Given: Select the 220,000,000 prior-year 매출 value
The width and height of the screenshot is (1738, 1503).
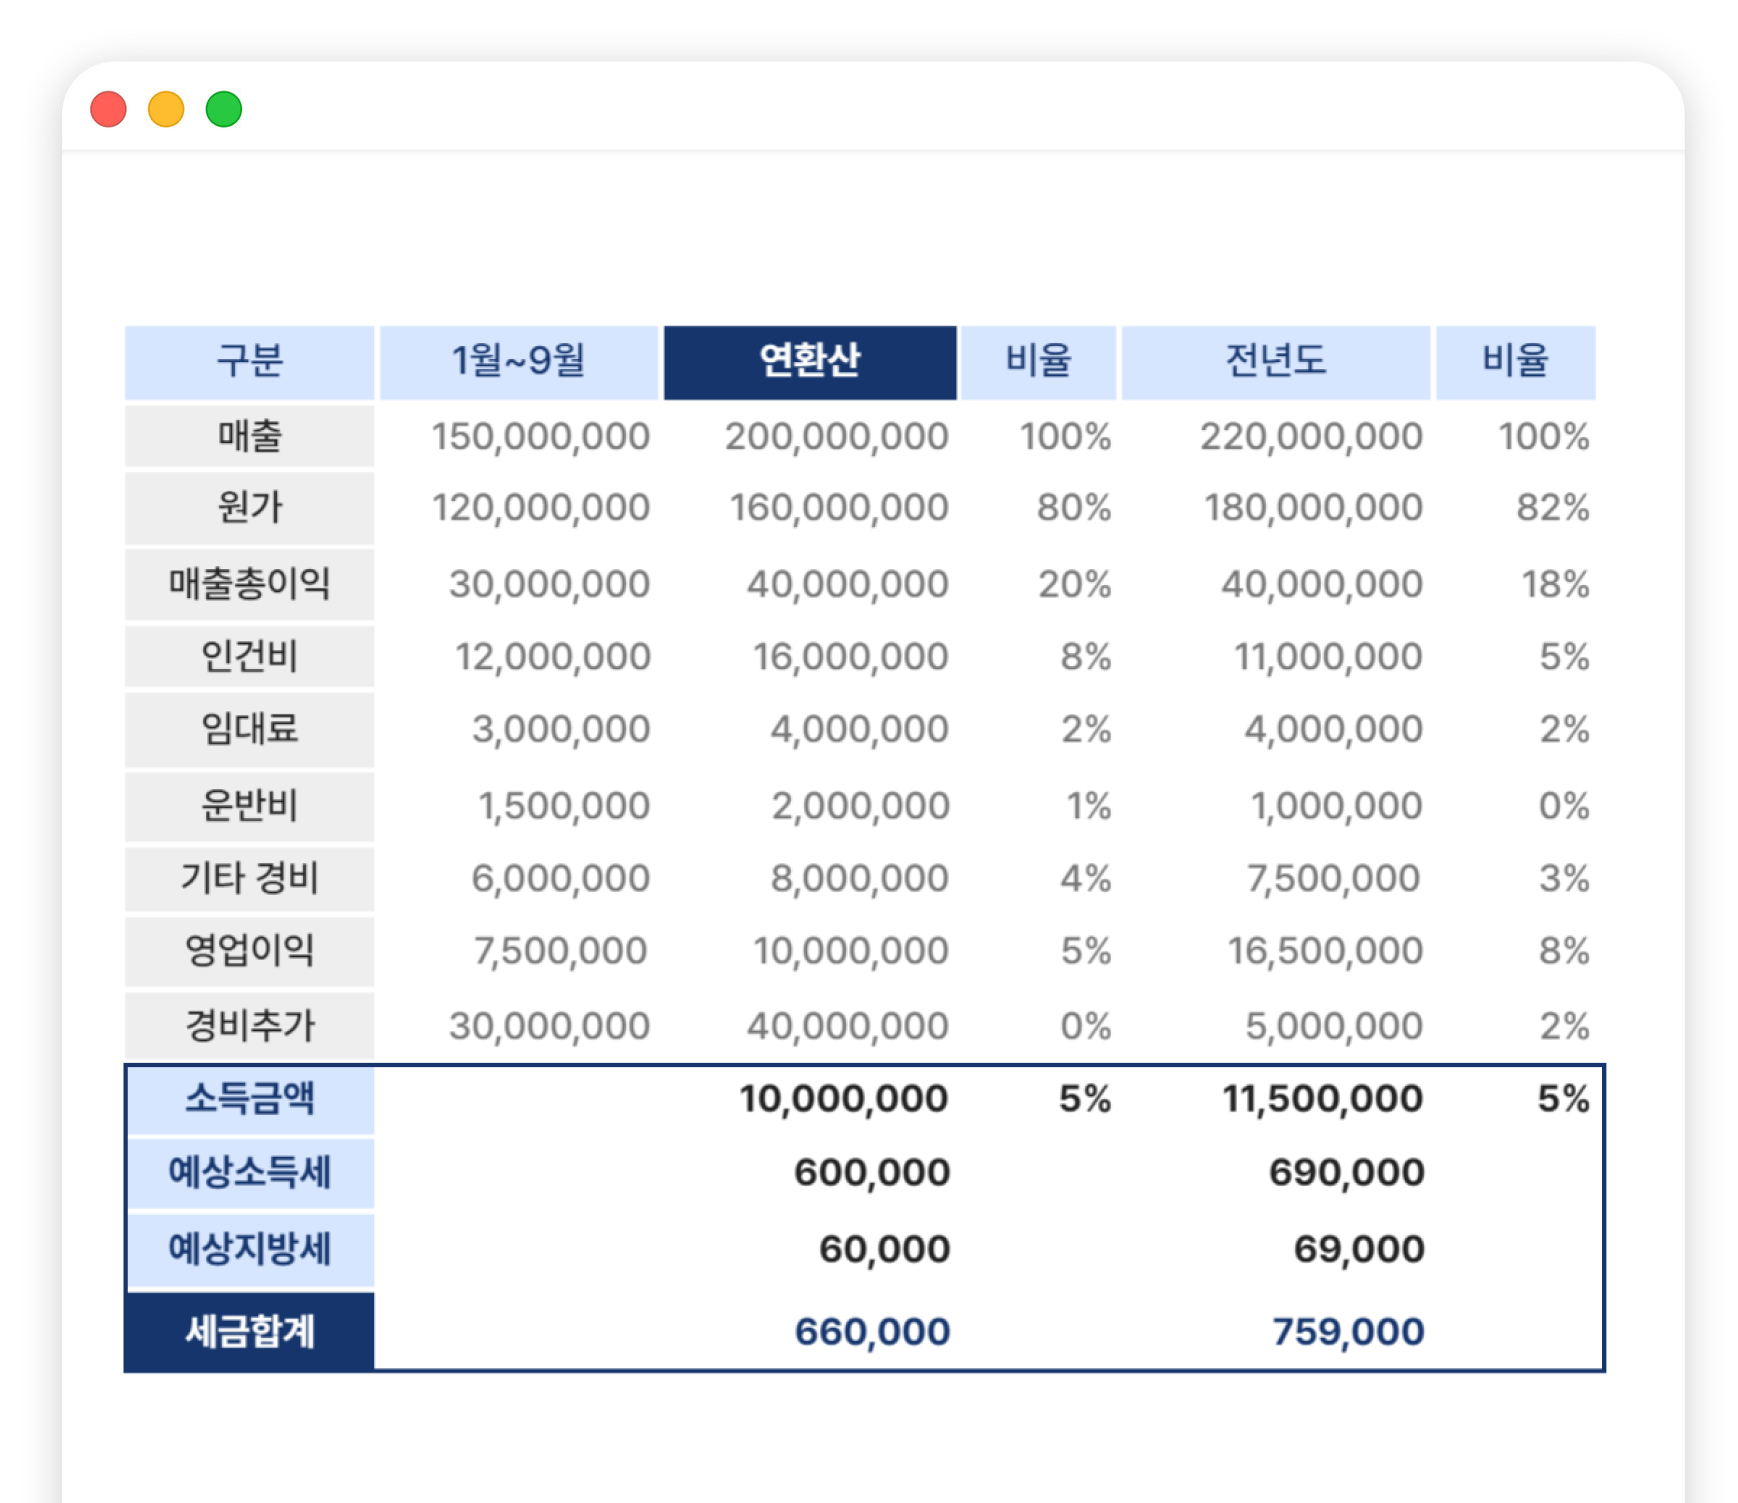Looking at the screenshot, I should 1311,437.
